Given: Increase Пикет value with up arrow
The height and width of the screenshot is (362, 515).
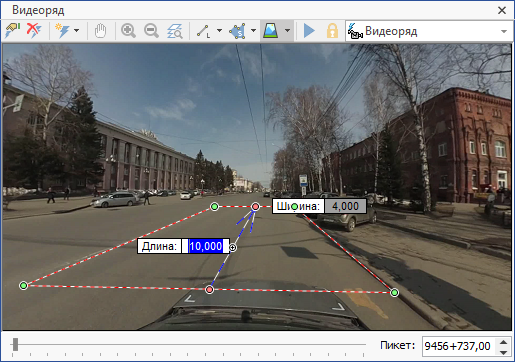Looking at the screenshot, I should point(504,342).
